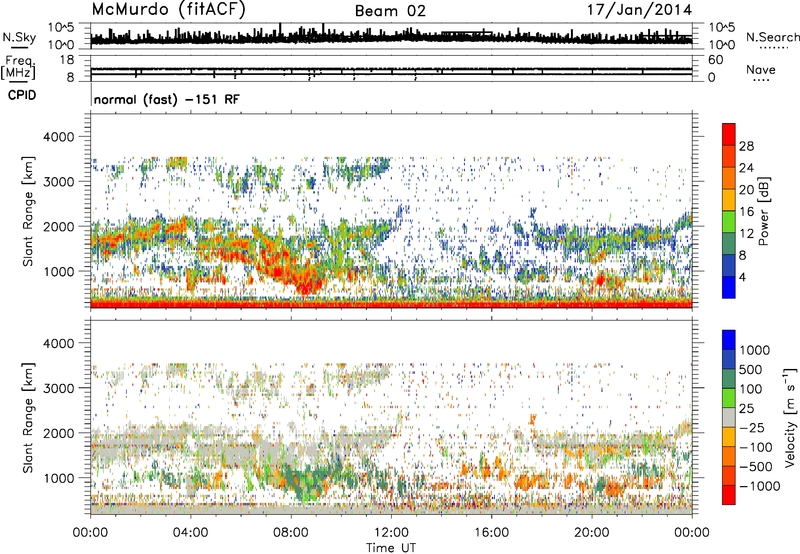Image resolution: width=800 pixels, height=554 pixels.
Task: Click the red ground-scatter band in power panel
Action: (x=391, y=304)
